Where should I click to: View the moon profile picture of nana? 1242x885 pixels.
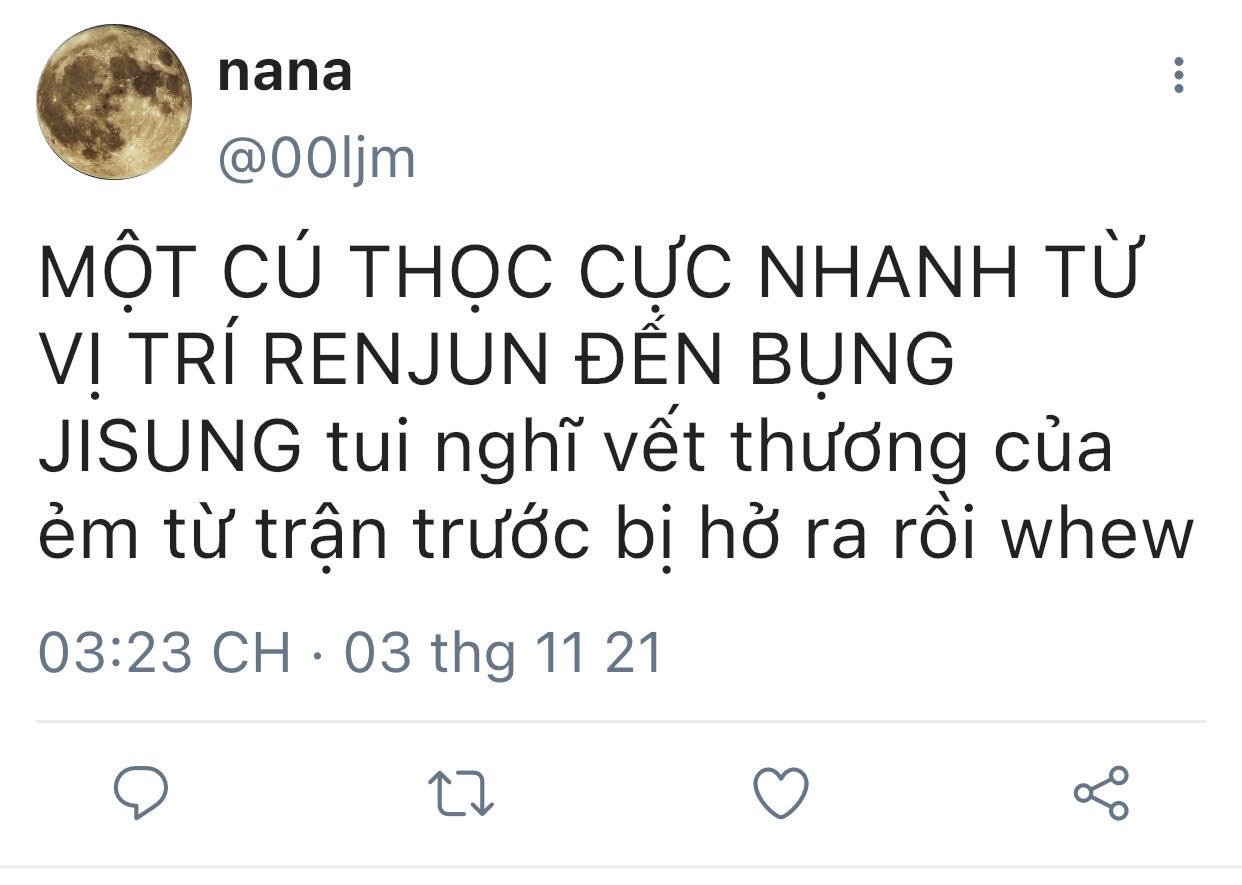click(114, 101)
